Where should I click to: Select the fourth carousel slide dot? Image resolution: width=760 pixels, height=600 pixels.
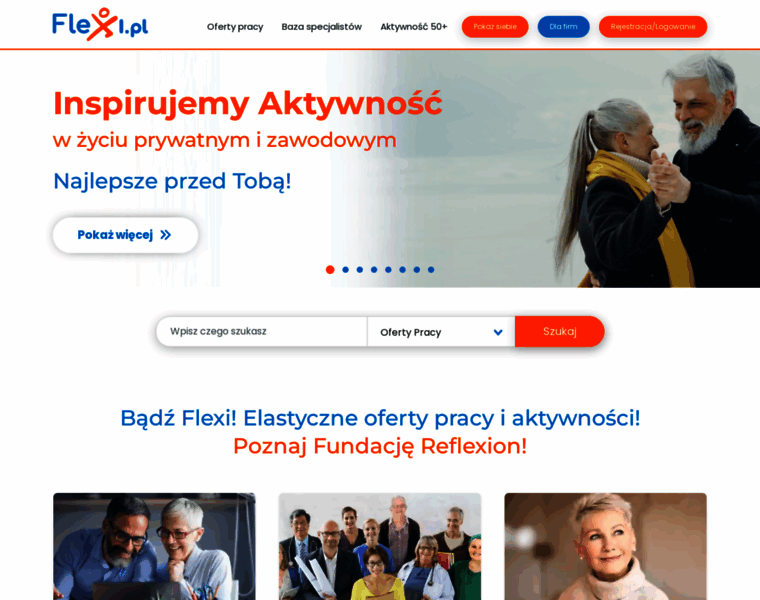(374, 269)
